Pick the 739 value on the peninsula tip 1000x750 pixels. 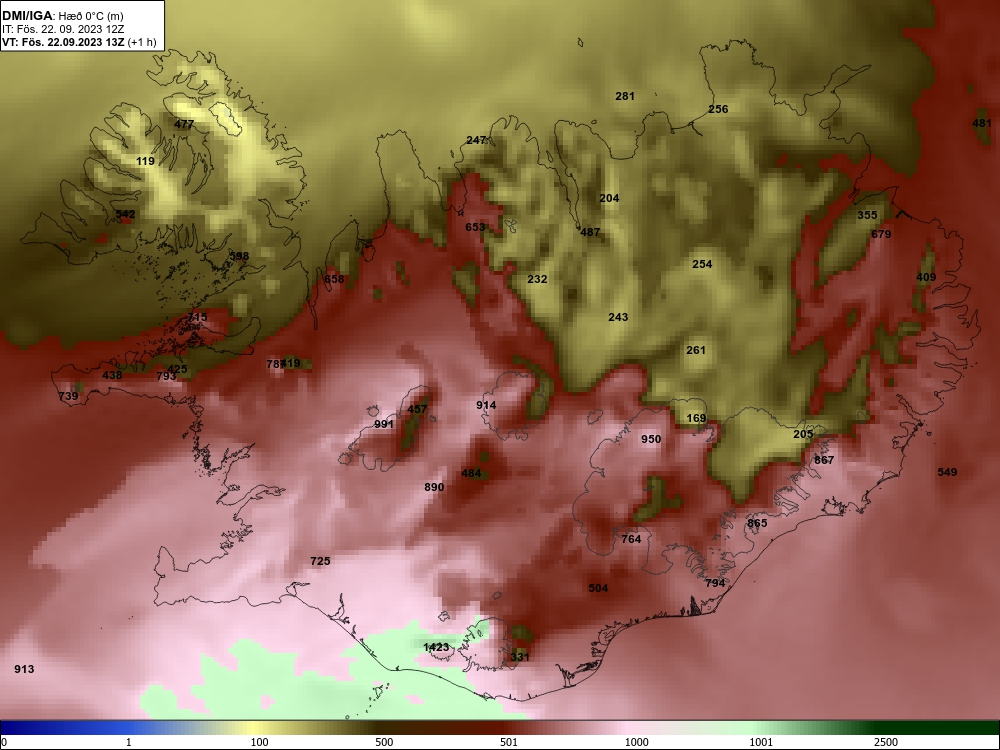click(x=68, y=396)
